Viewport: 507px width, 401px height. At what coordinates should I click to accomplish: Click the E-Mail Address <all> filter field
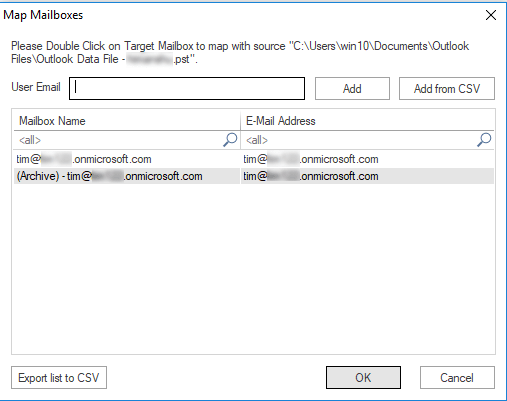coord(359,140)
